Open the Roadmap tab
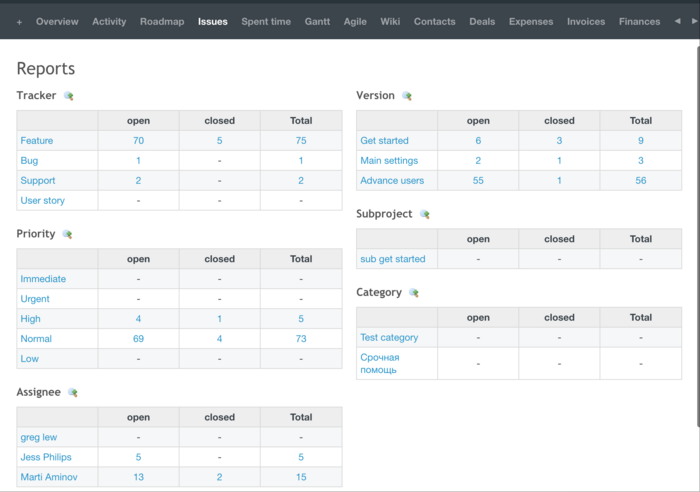The width and height of the screenshot is (700, 492). point(162,21)
